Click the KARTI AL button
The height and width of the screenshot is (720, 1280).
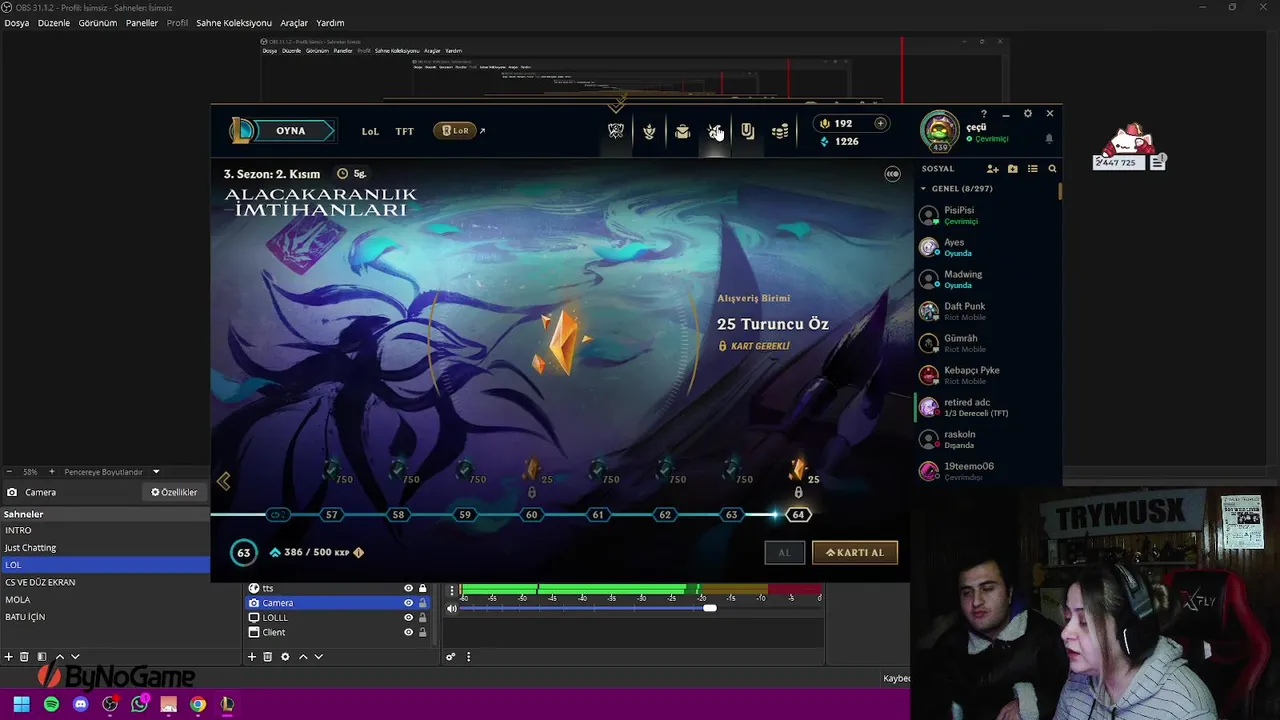[x=855, y=552]
